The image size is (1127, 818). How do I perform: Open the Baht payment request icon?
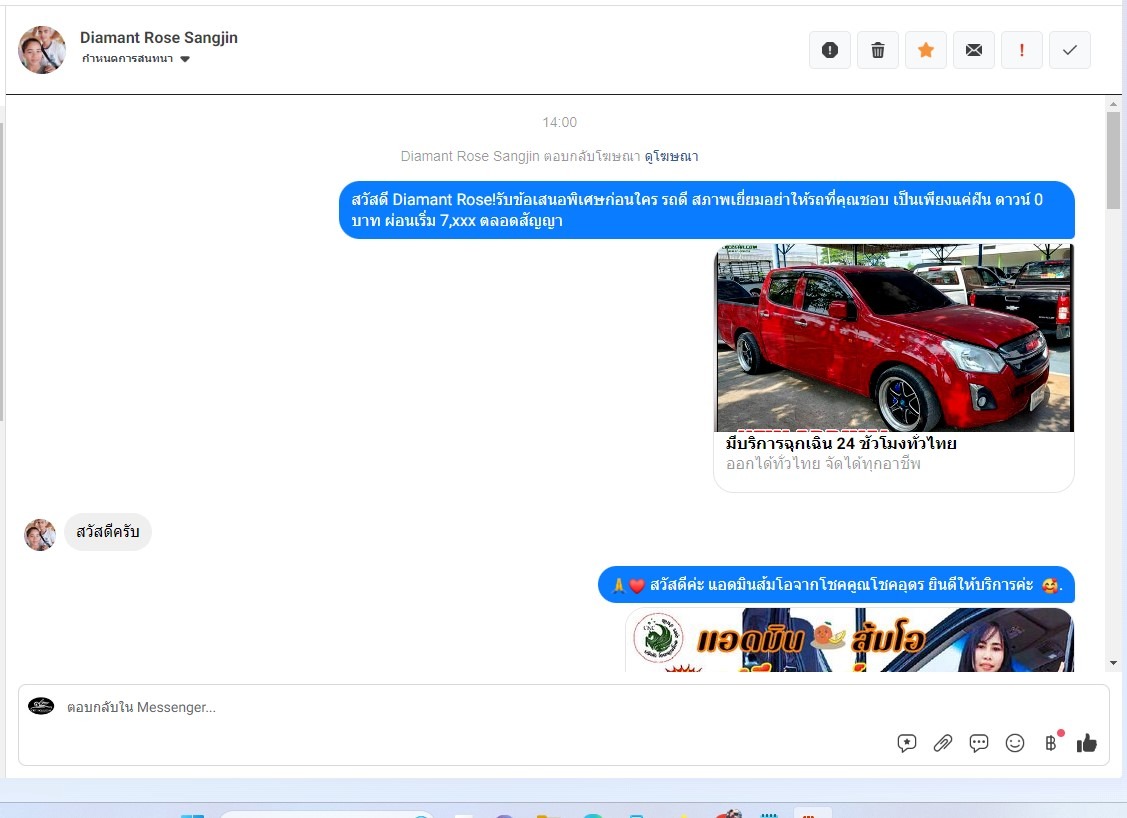pyautogui.click(x=1050, y=743)
